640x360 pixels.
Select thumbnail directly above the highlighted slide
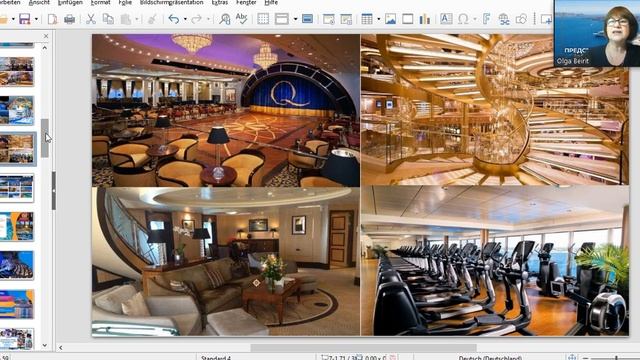[x=17, y=111]
